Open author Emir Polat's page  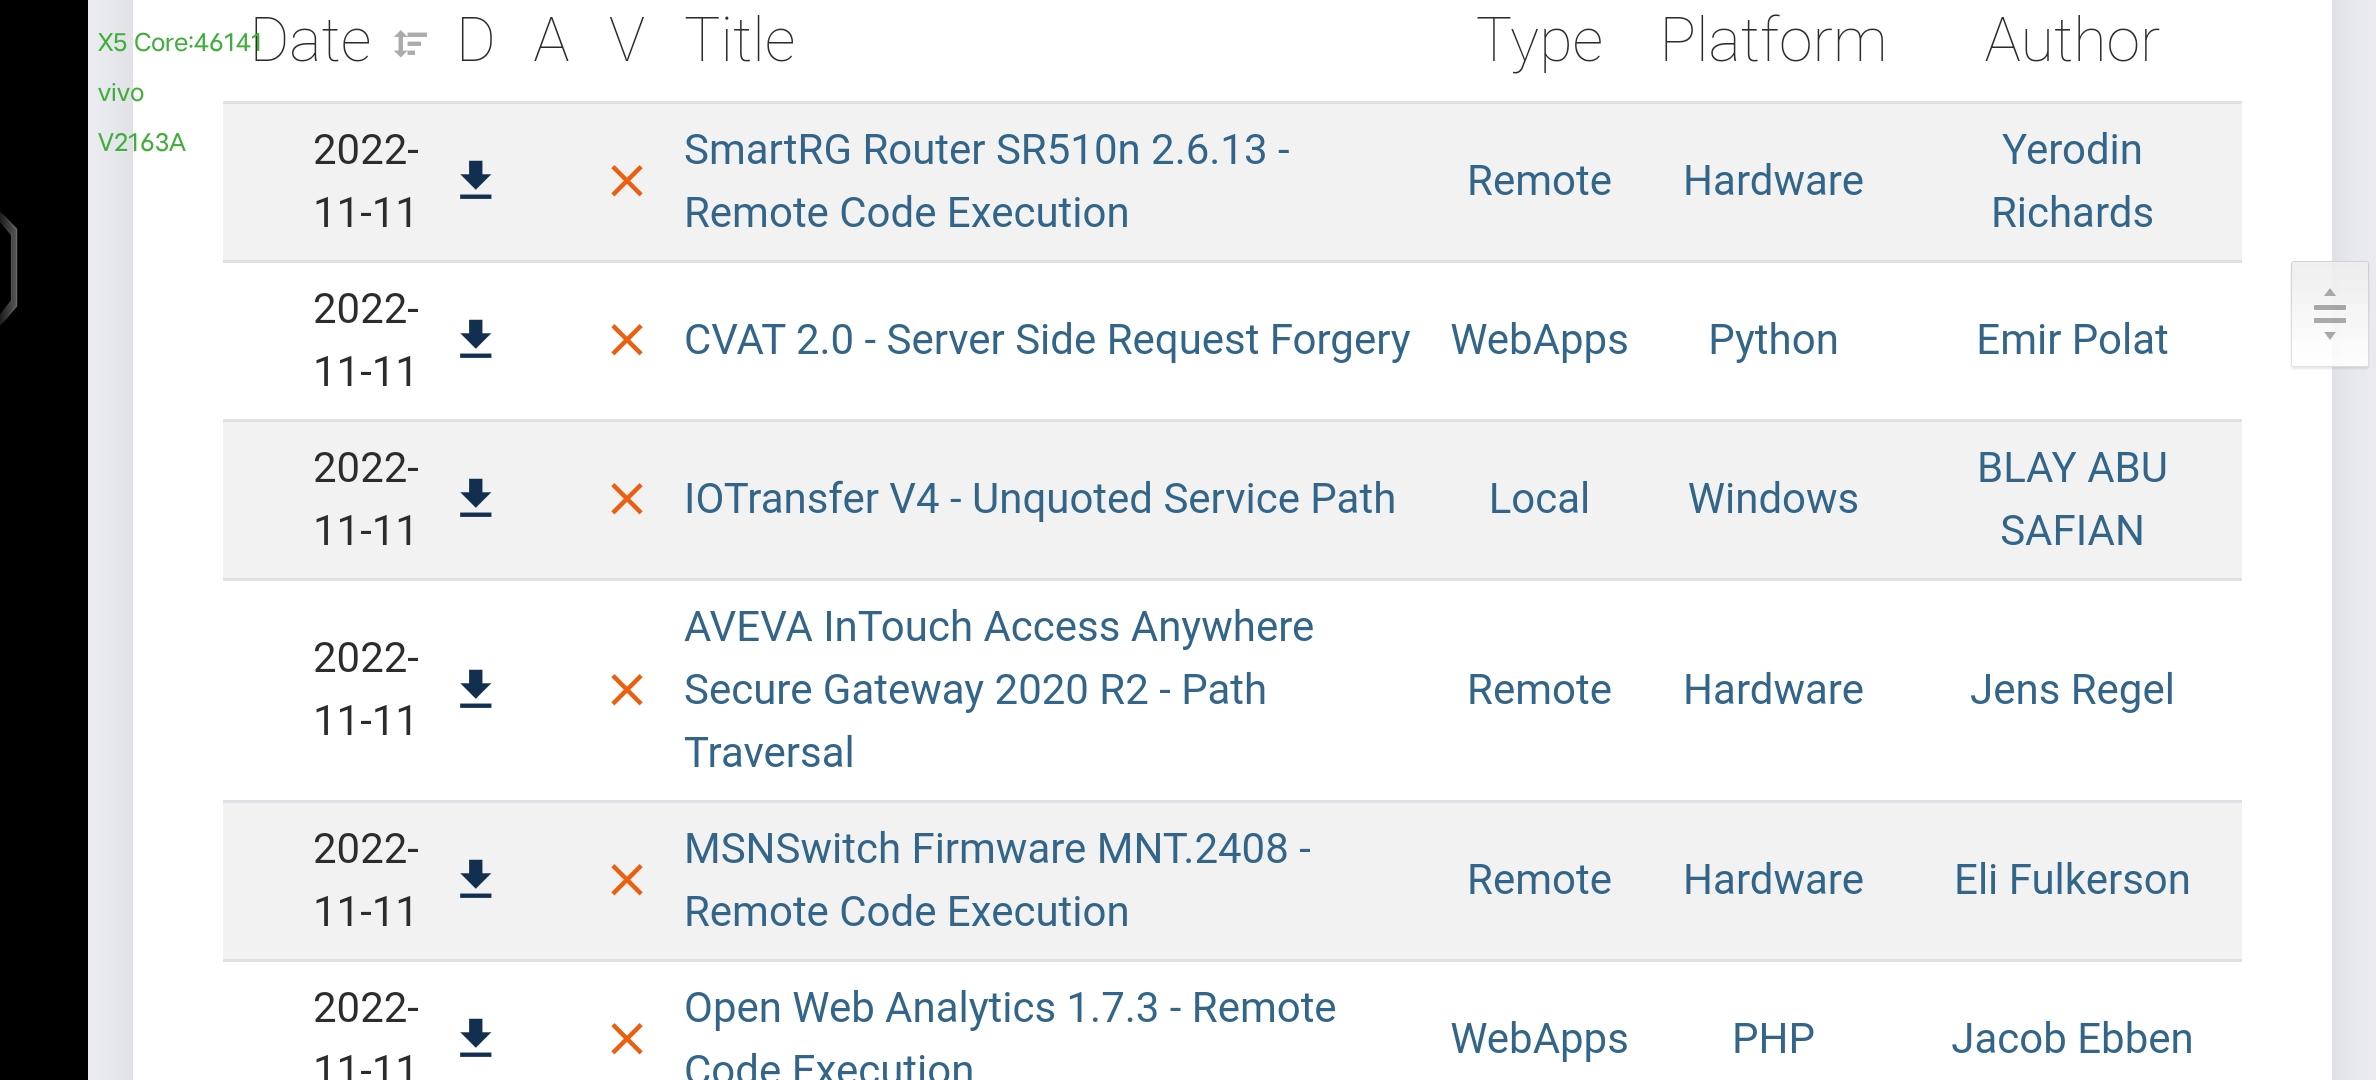[x=2071, y=340]
